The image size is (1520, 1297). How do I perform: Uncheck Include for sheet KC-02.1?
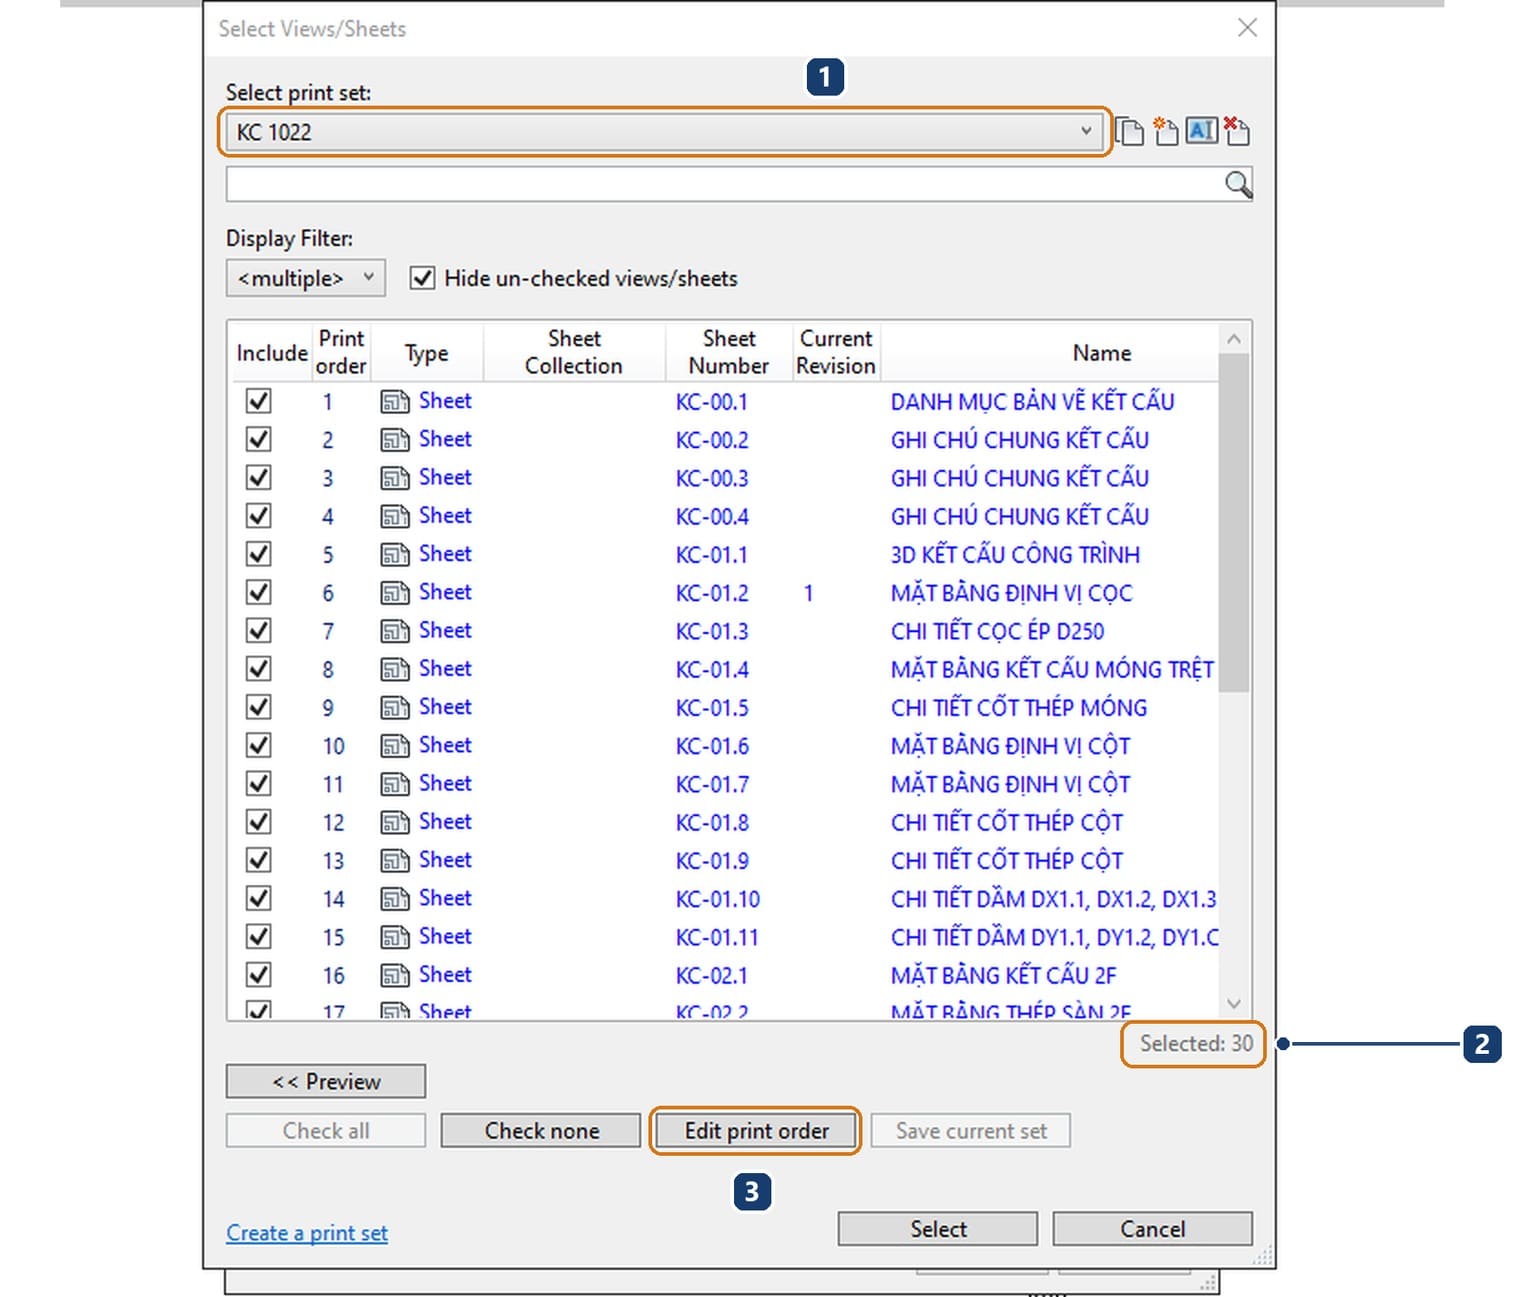258,974
